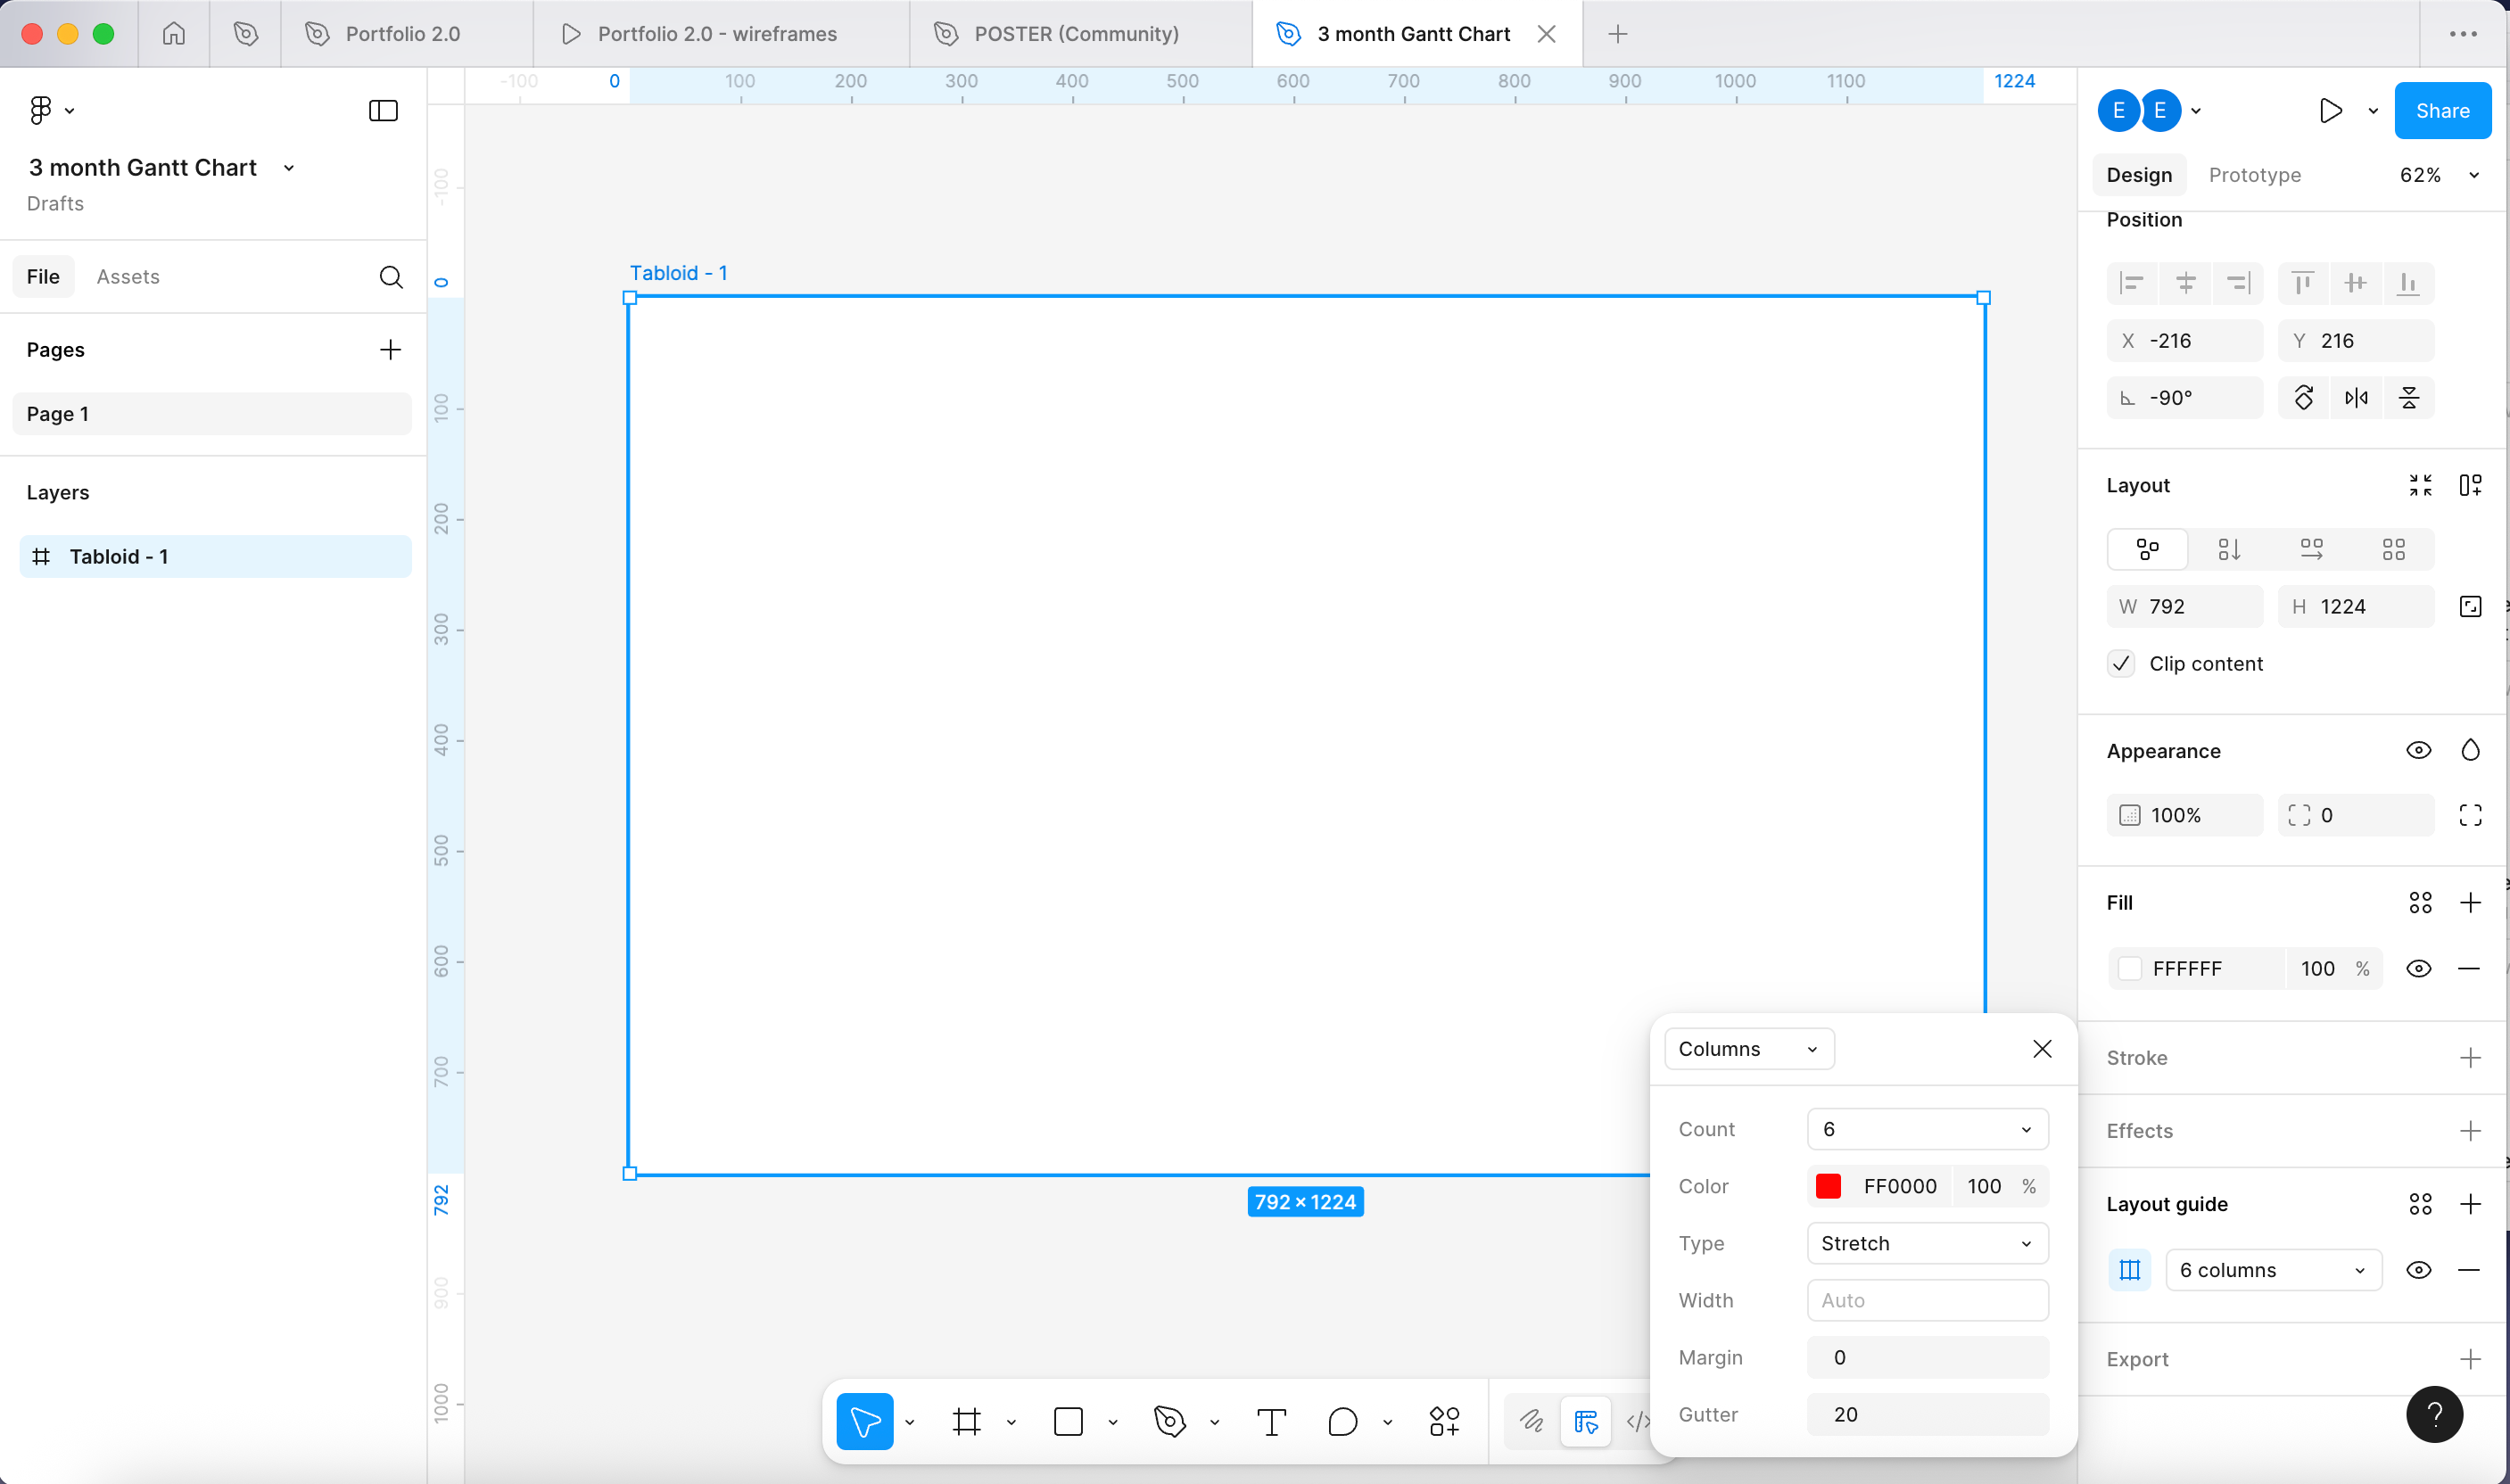
Task: Toggle lock aspect ratio icon
Action: pyautogui.click(x=2470, y=607)
